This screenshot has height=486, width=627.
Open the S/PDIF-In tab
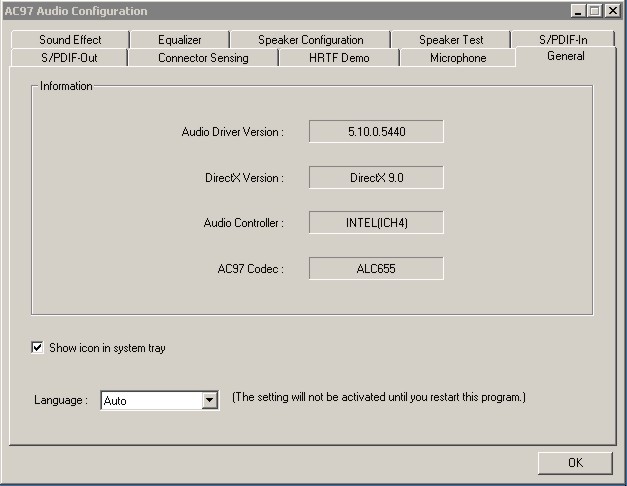[x=563, y=40]
